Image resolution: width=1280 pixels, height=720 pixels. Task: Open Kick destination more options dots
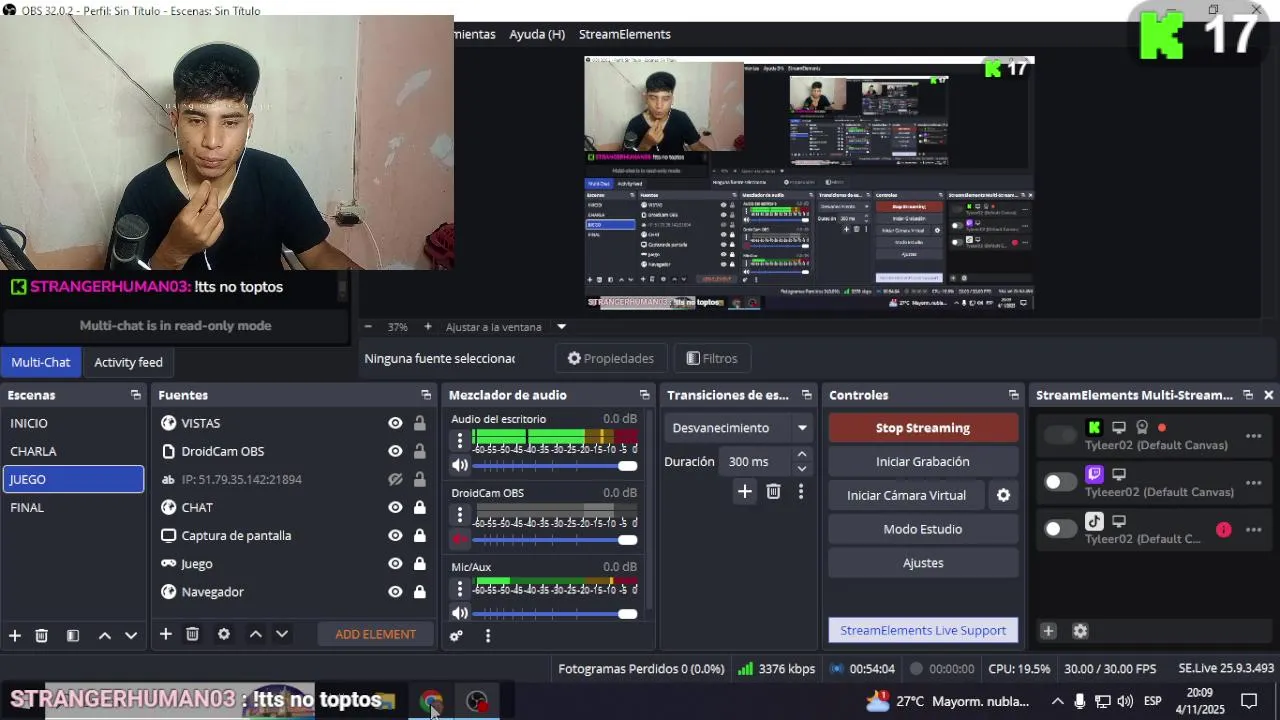pos(1253,436)
